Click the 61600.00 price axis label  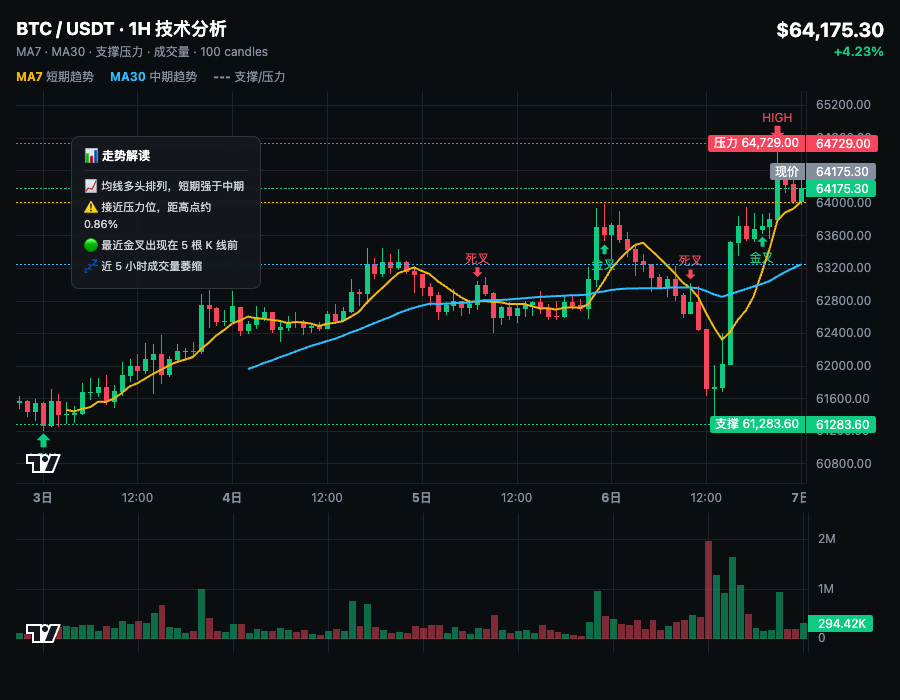coord(843,398)
